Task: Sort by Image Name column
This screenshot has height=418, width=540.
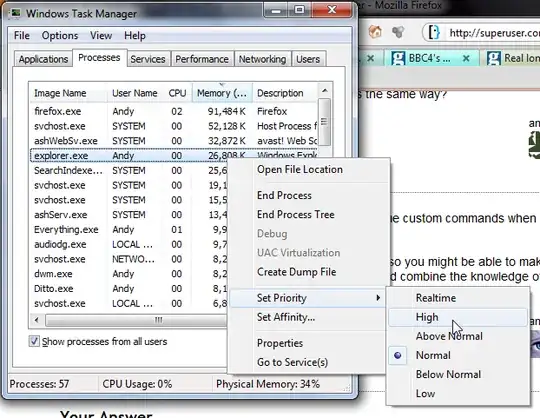Action: [68, 93]
